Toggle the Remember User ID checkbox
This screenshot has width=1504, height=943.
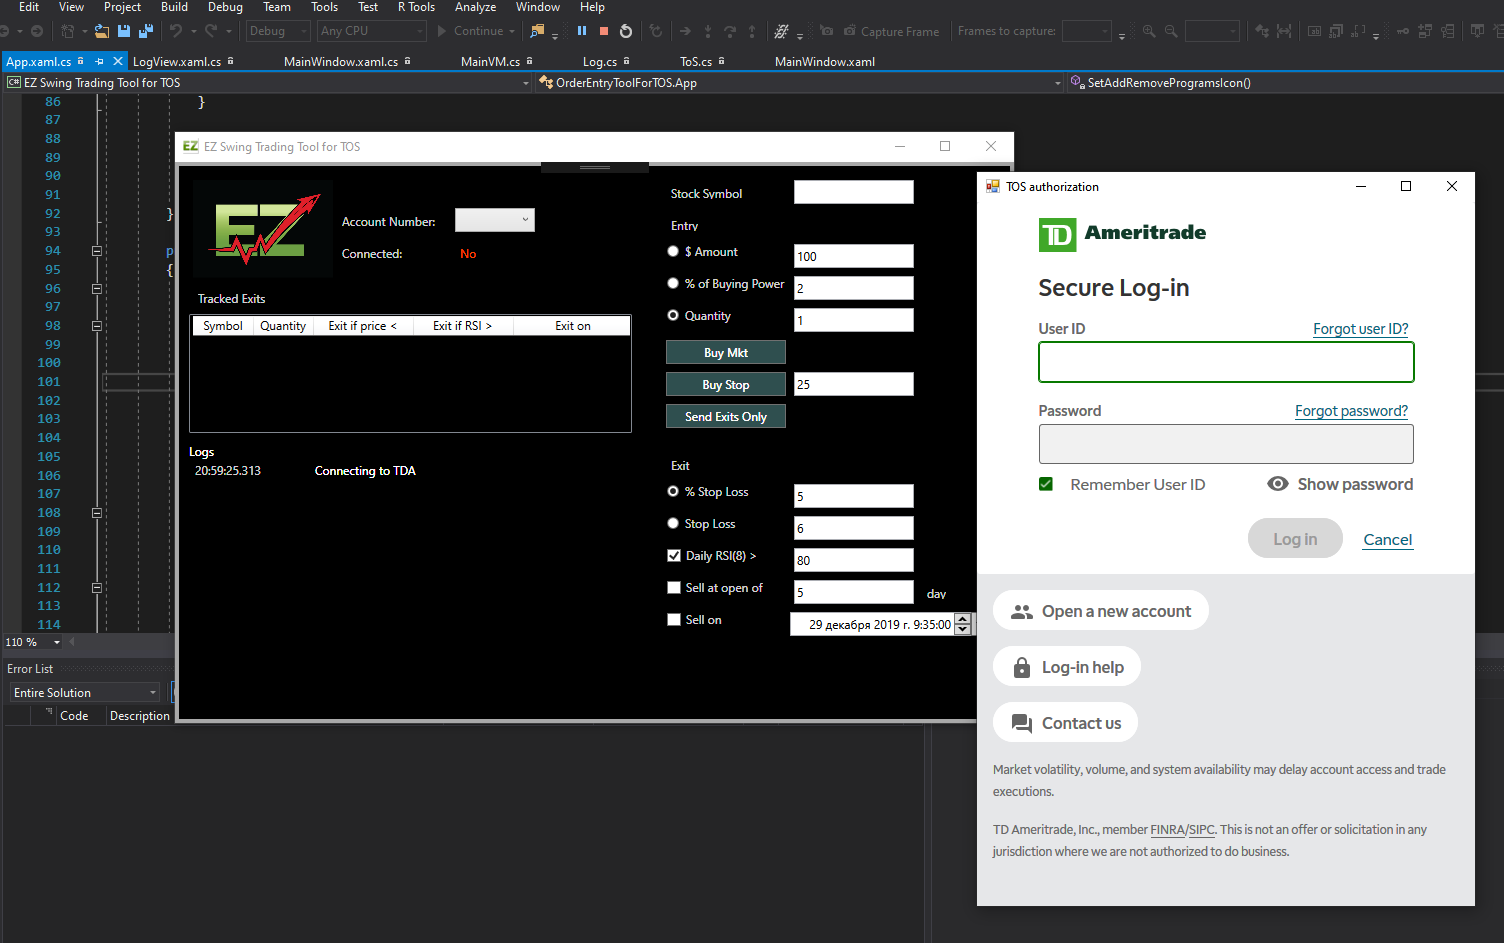point(1046,484)
